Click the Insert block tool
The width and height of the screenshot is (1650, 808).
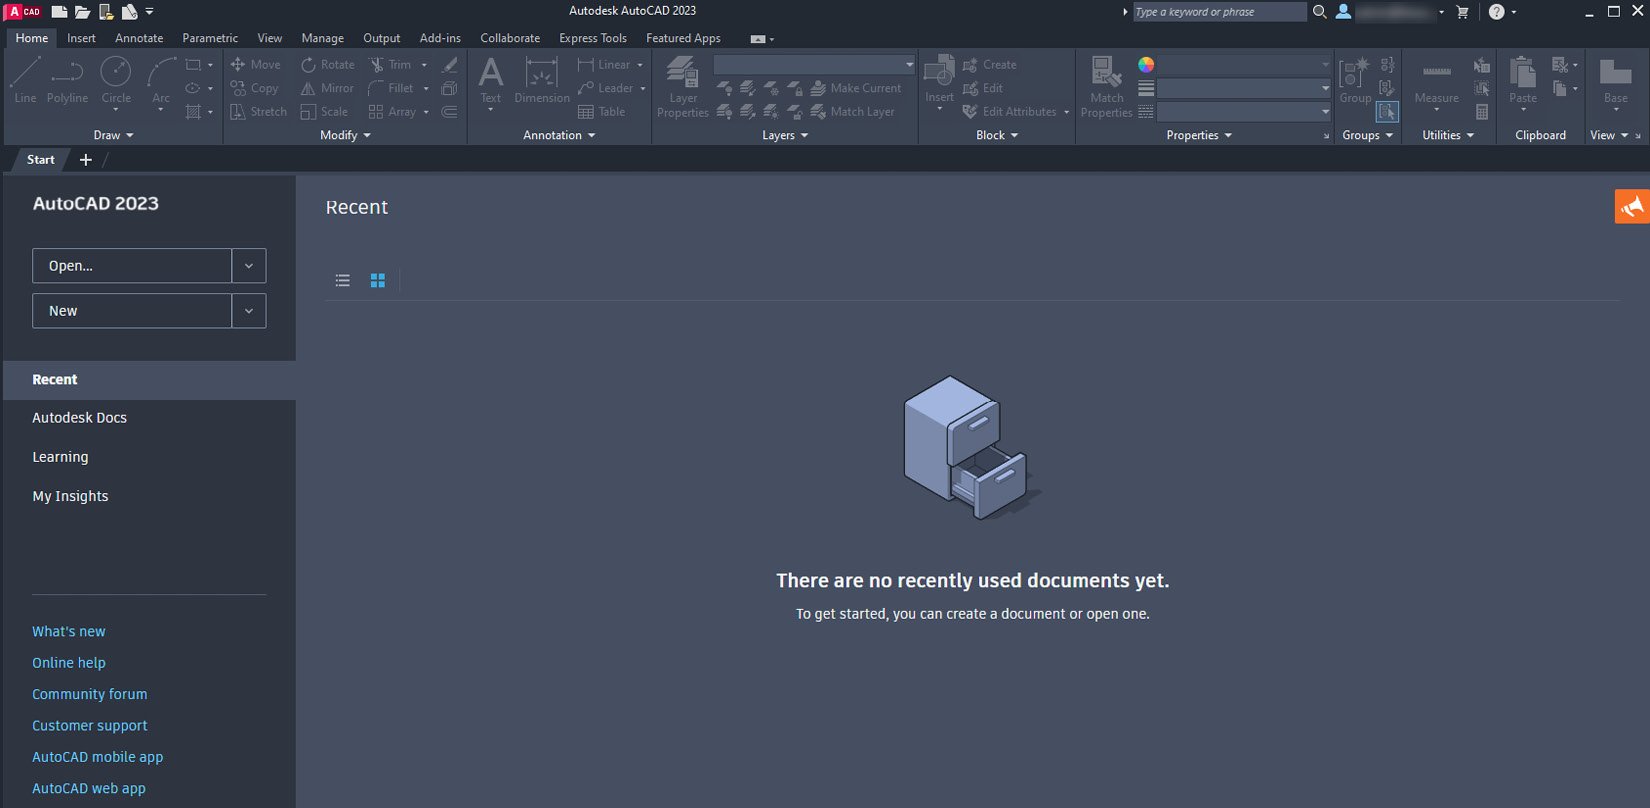[939, 78]
